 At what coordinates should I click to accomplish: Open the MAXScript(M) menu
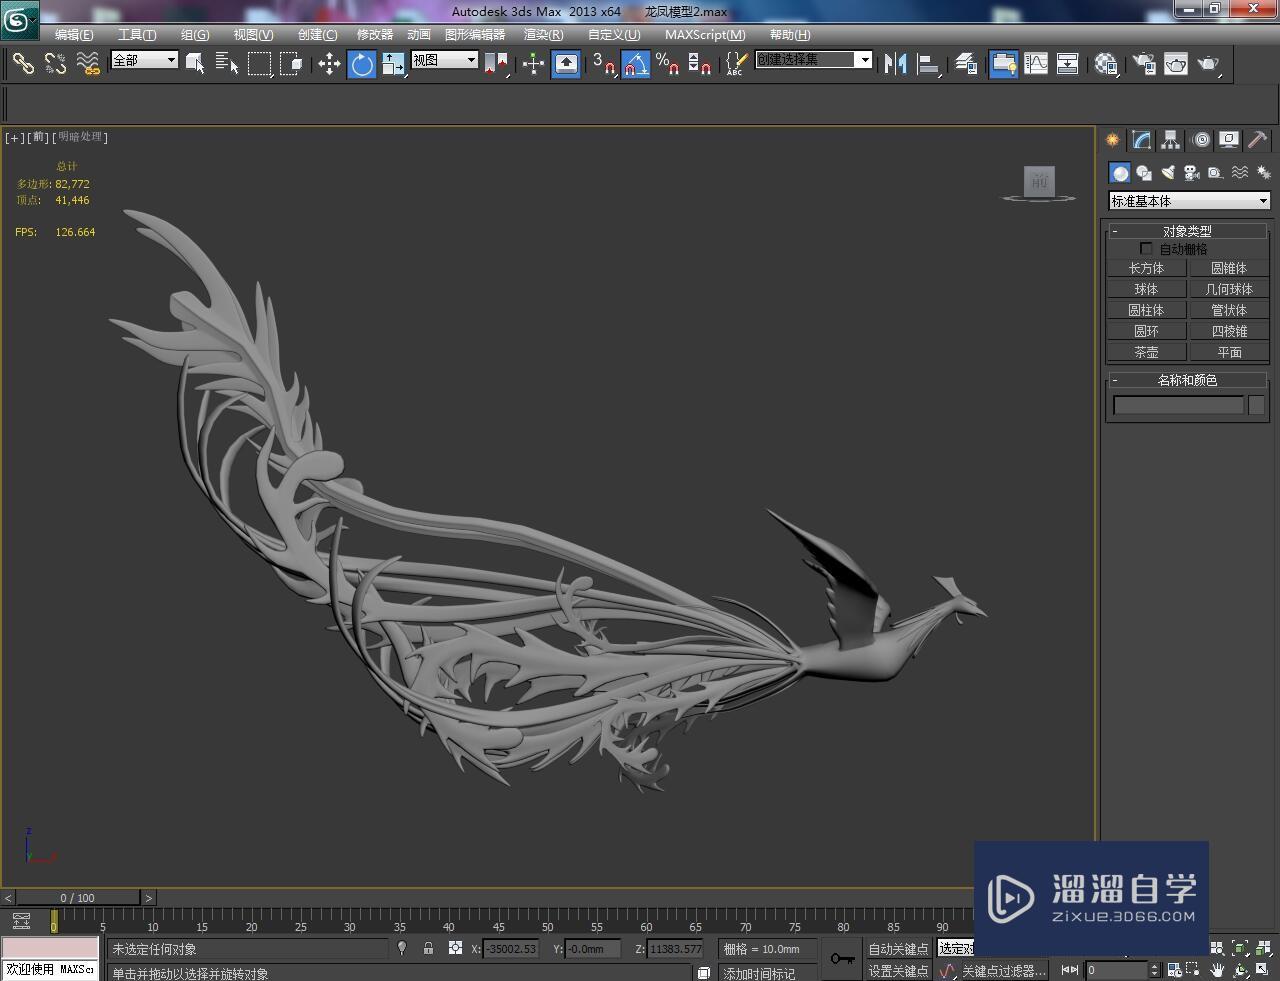coord(705,35)
